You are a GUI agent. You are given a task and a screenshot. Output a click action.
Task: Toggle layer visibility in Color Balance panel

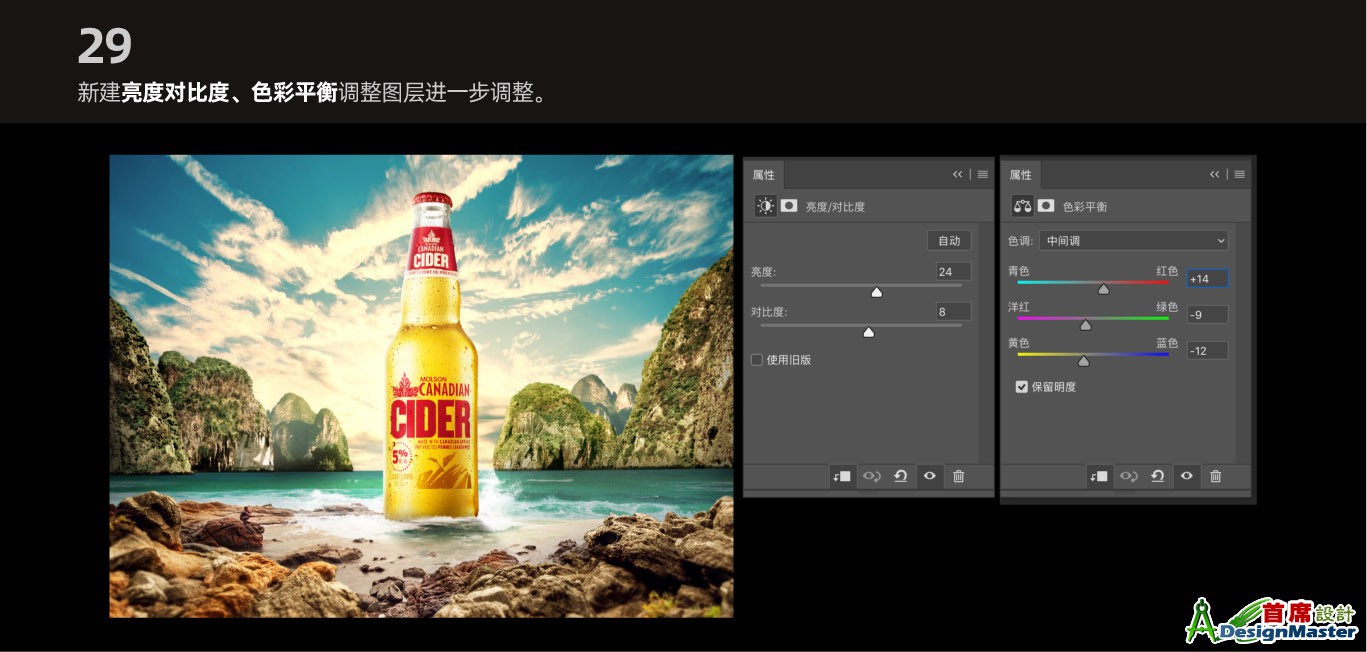tap(1186, 477)
